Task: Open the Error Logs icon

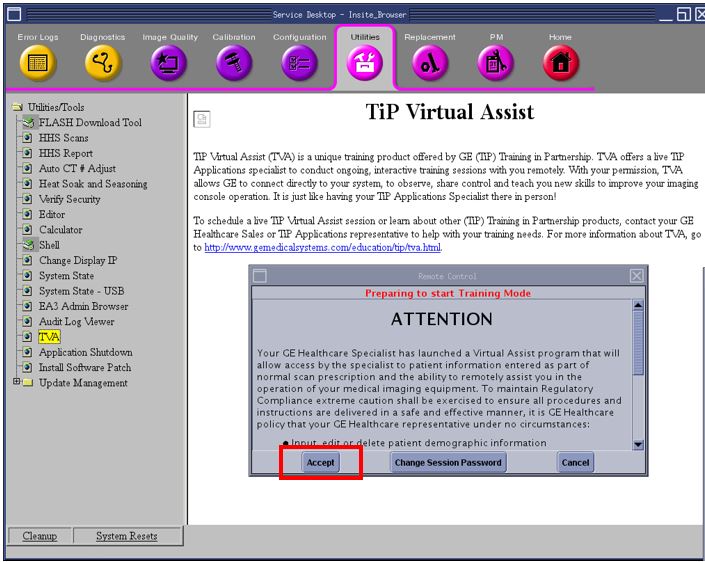Action: [x=38, y=64]
